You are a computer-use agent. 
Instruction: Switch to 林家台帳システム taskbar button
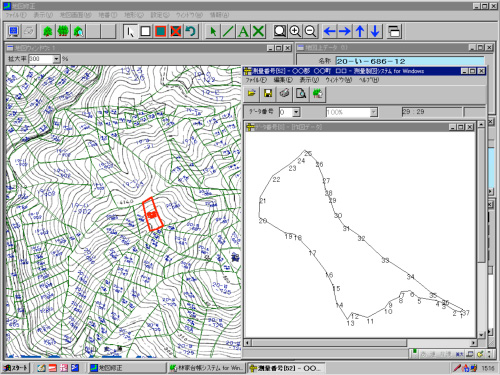click(x=206, y=368)
